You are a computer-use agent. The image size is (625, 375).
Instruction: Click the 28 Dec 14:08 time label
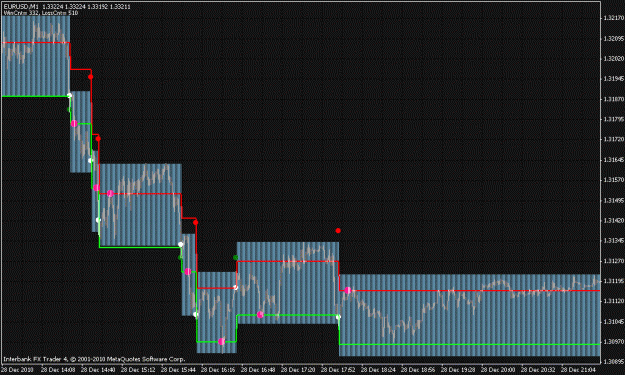(x=58, y=370)
